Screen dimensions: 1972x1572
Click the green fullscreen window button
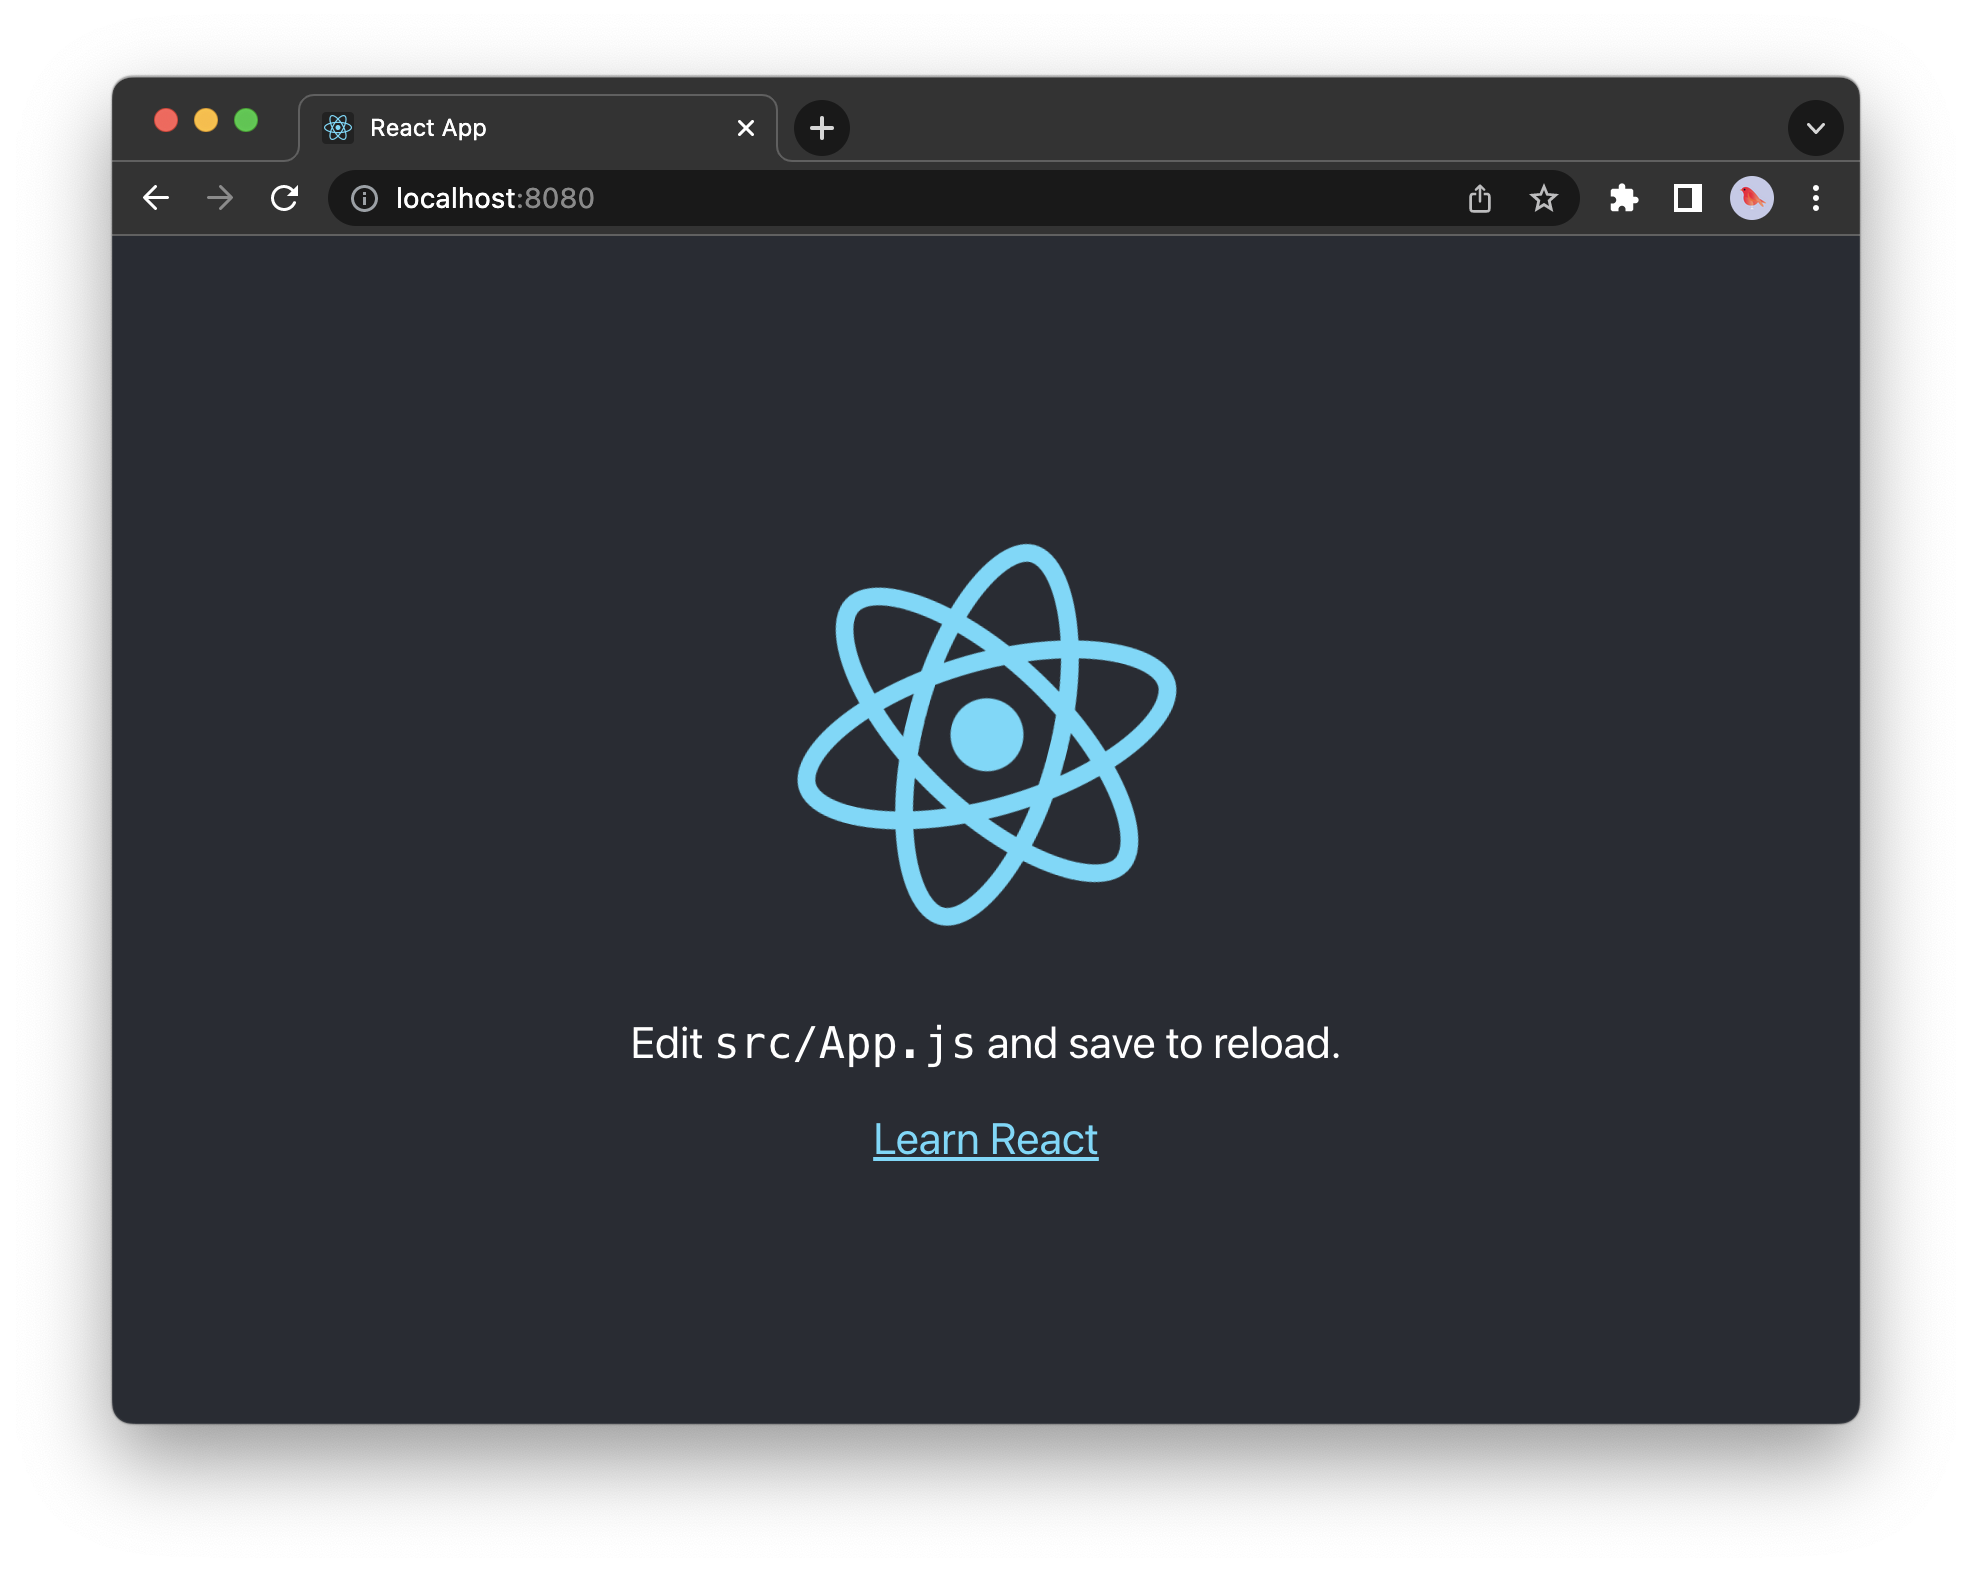click(x=246, y=120)
